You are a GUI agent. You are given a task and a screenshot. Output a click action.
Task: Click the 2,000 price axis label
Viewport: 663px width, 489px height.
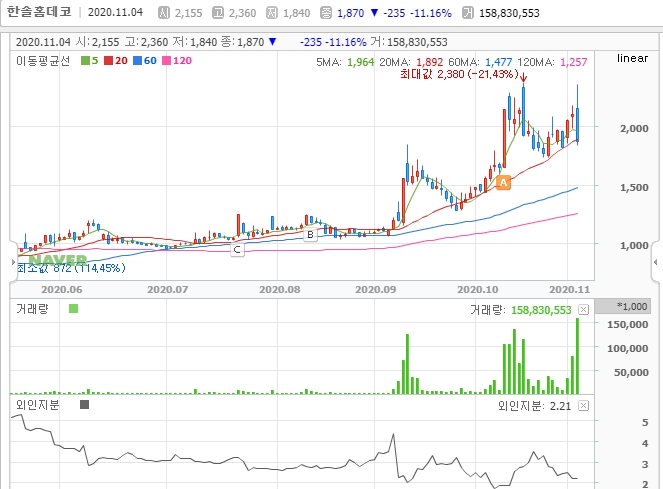click(634, 129)
